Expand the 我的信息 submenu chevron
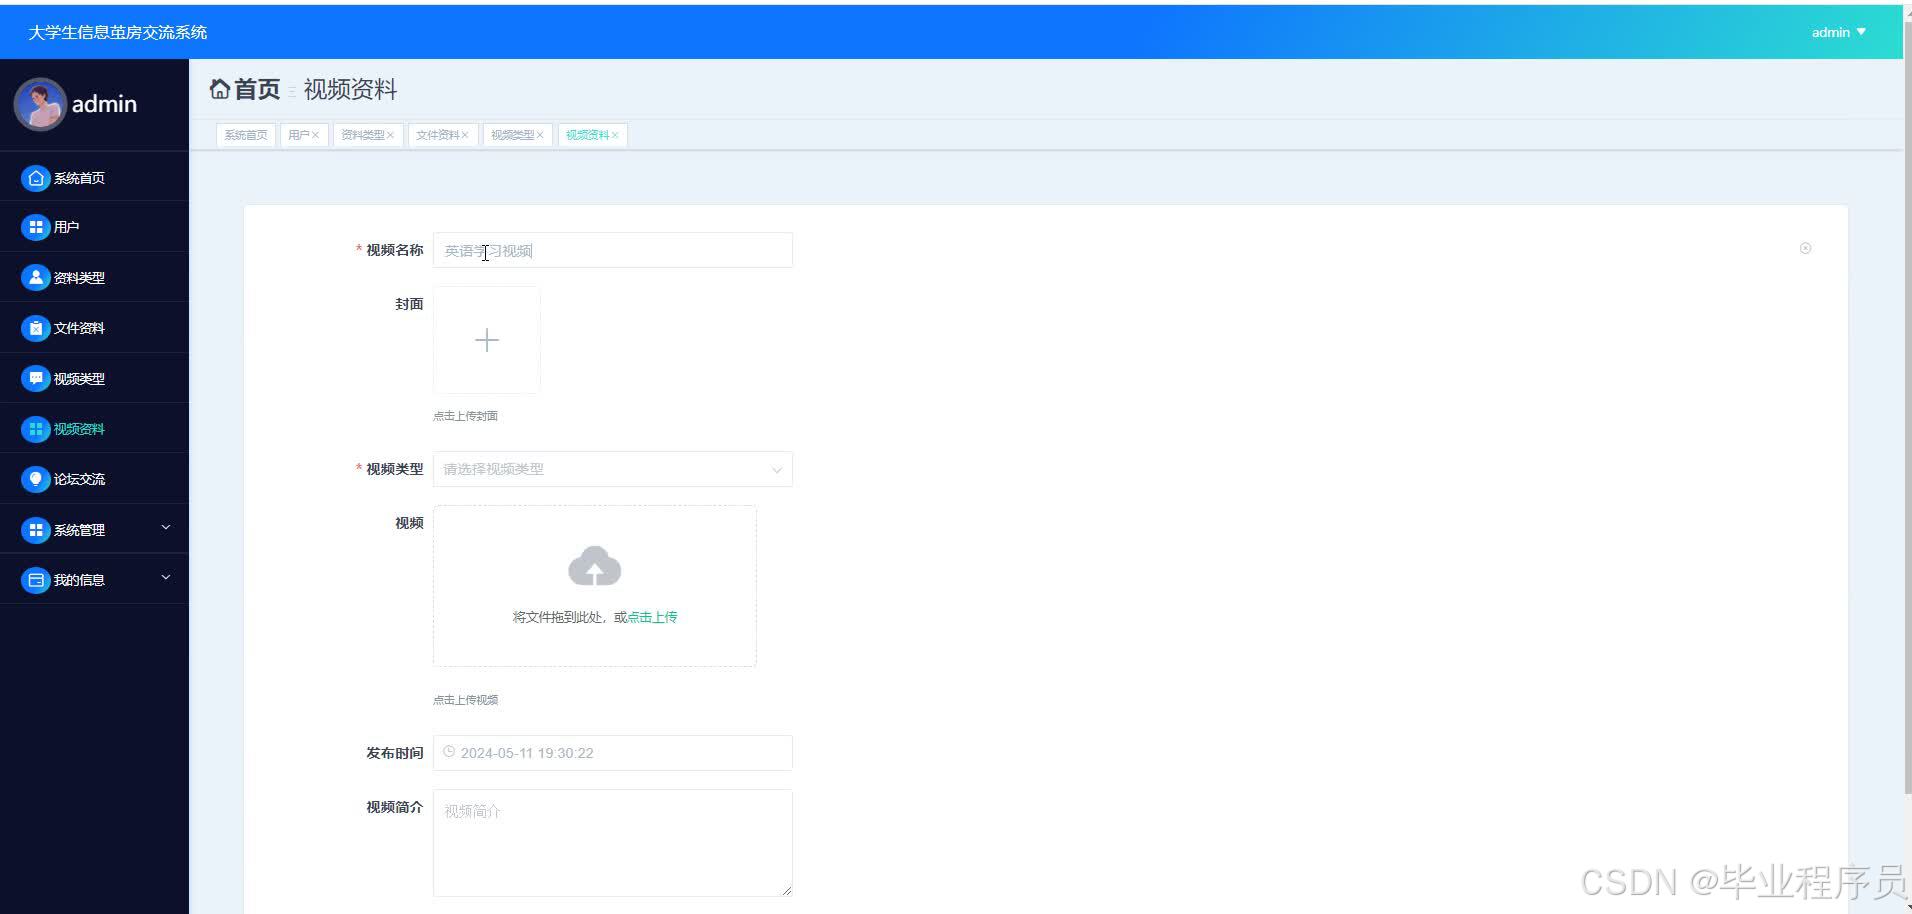The height and width of the screenshot is (914, 1912). coord(166,577)
